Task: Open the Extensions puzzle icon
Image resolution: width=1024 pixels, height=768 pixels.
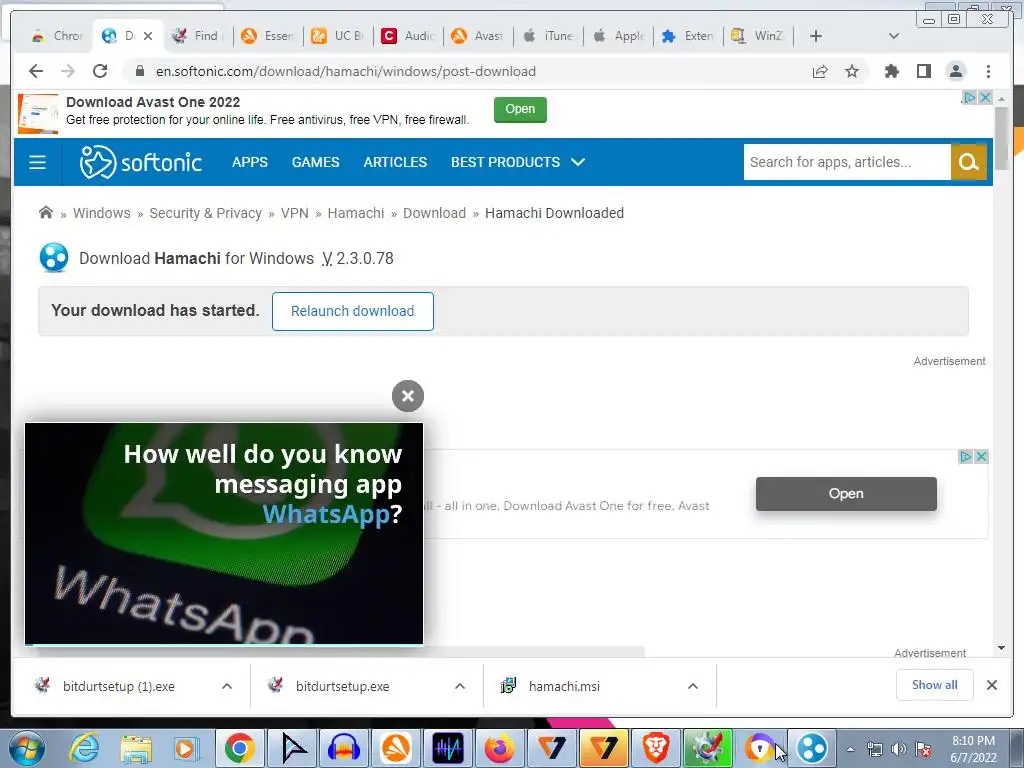Action: (891, 71)
